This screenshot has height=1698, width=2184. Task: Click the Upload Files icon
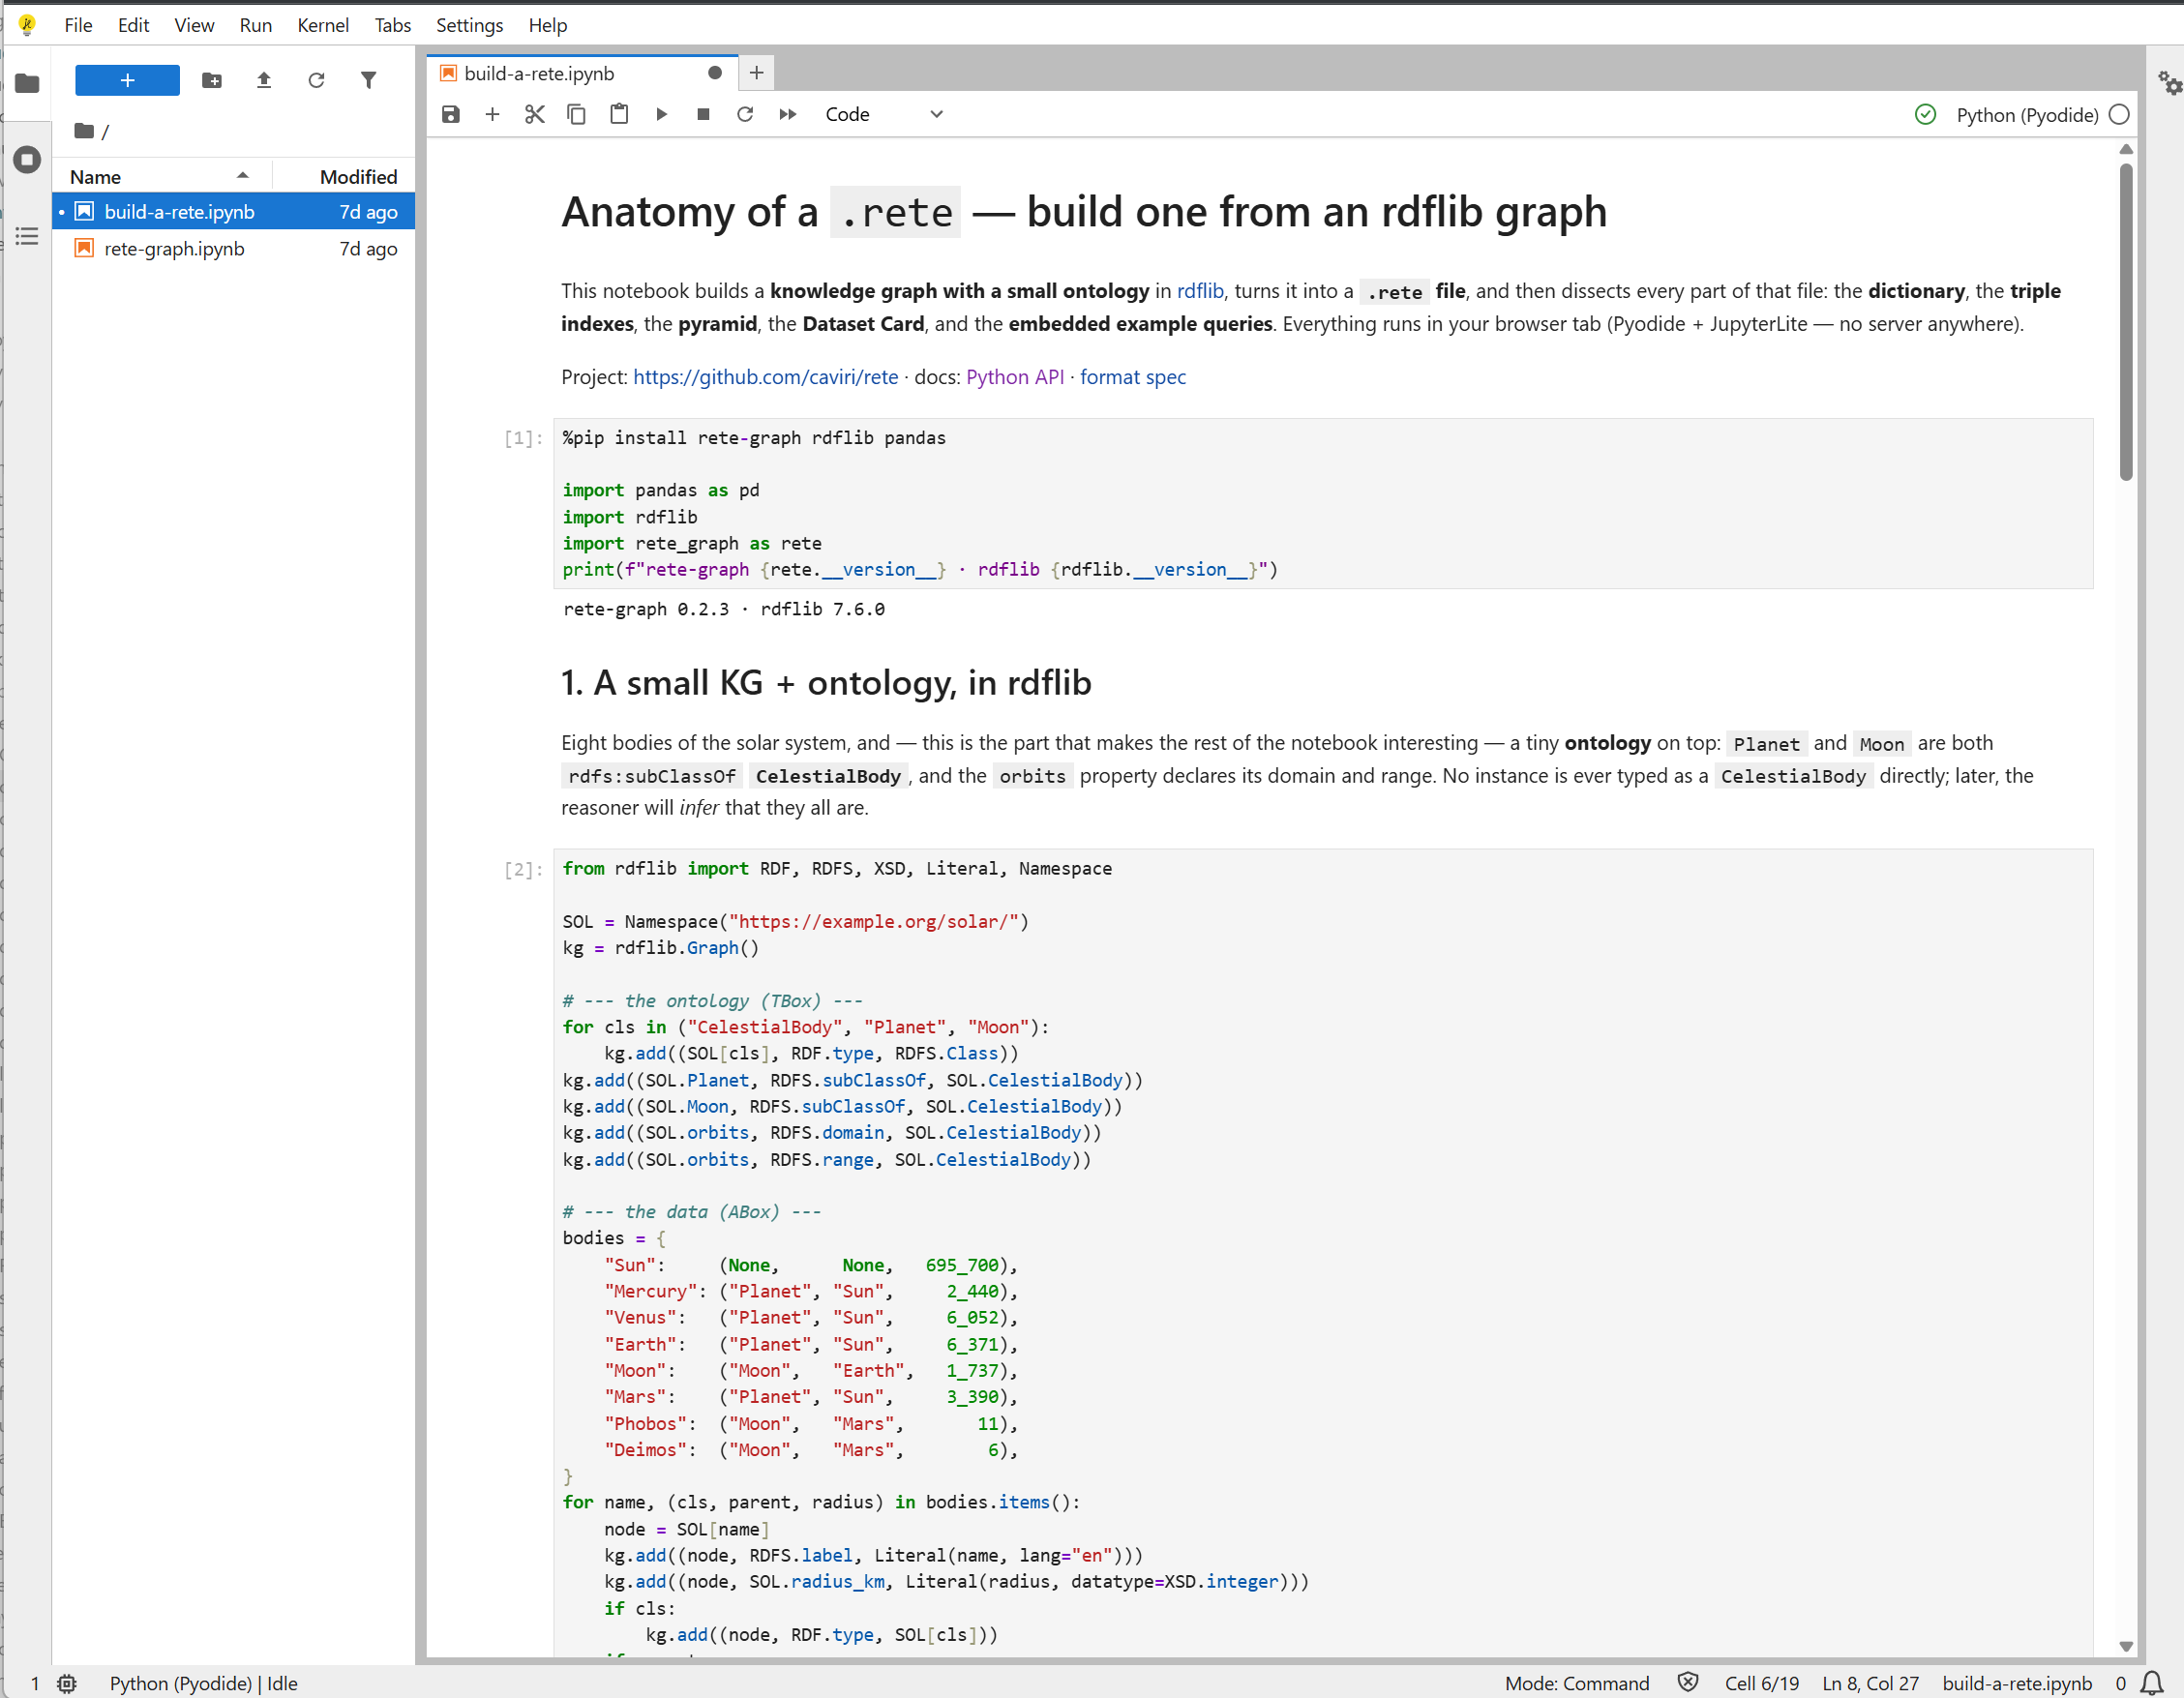[x=264, y=80]
